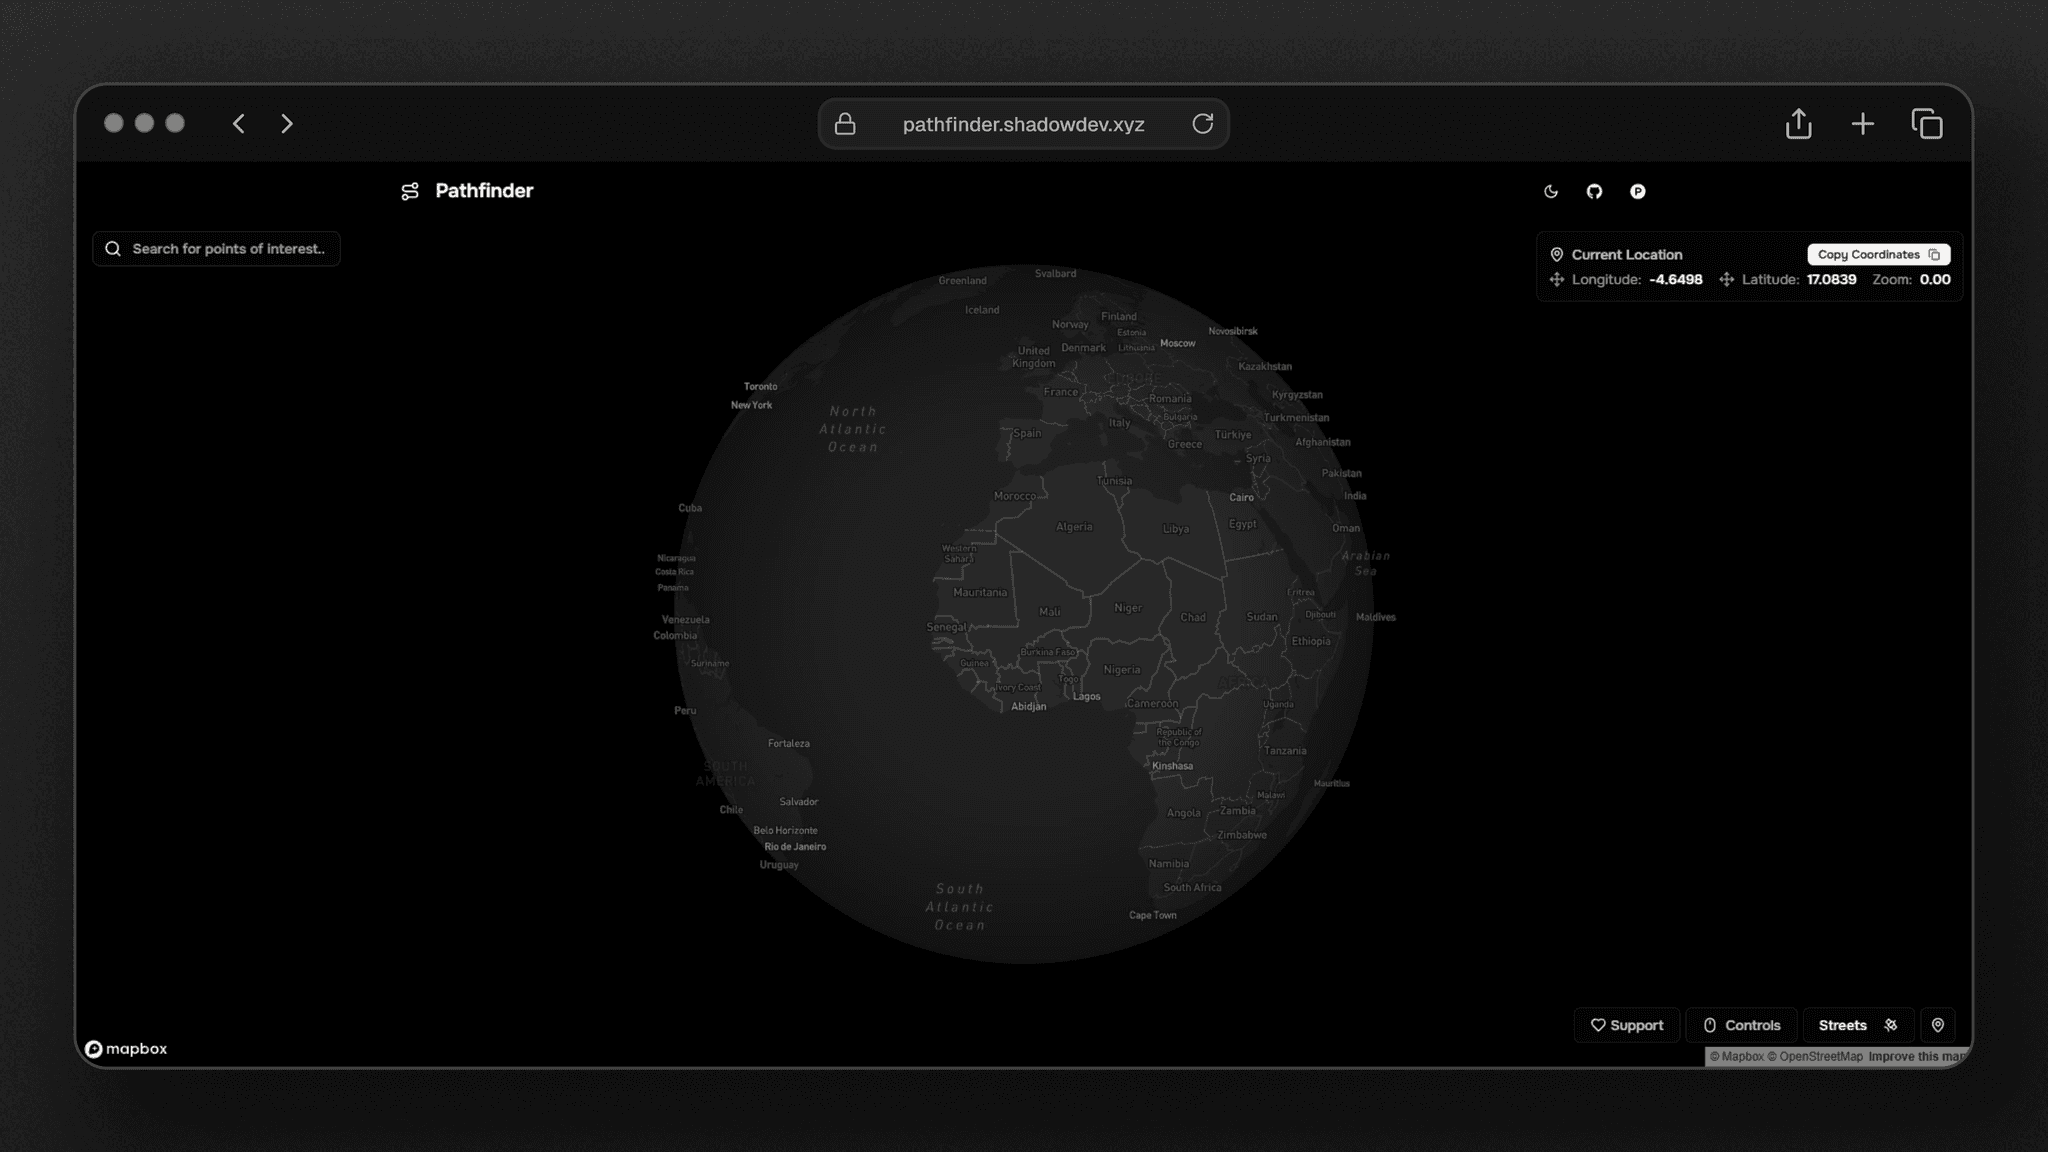Toggle dark mode with the moon icon
Viewport: 2048px width, 1152px height.
click(1551, 191)
